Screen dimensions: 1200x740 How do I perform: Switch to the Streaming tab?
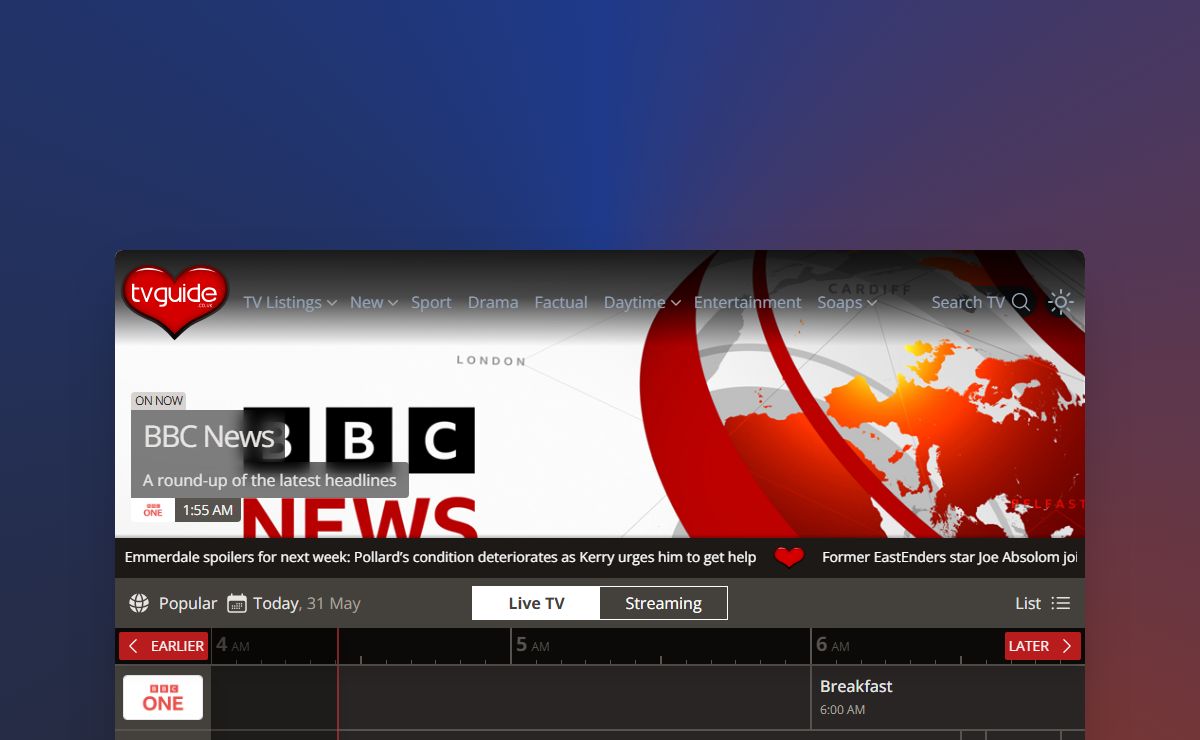pyautogui.click(x=663, y=603)
